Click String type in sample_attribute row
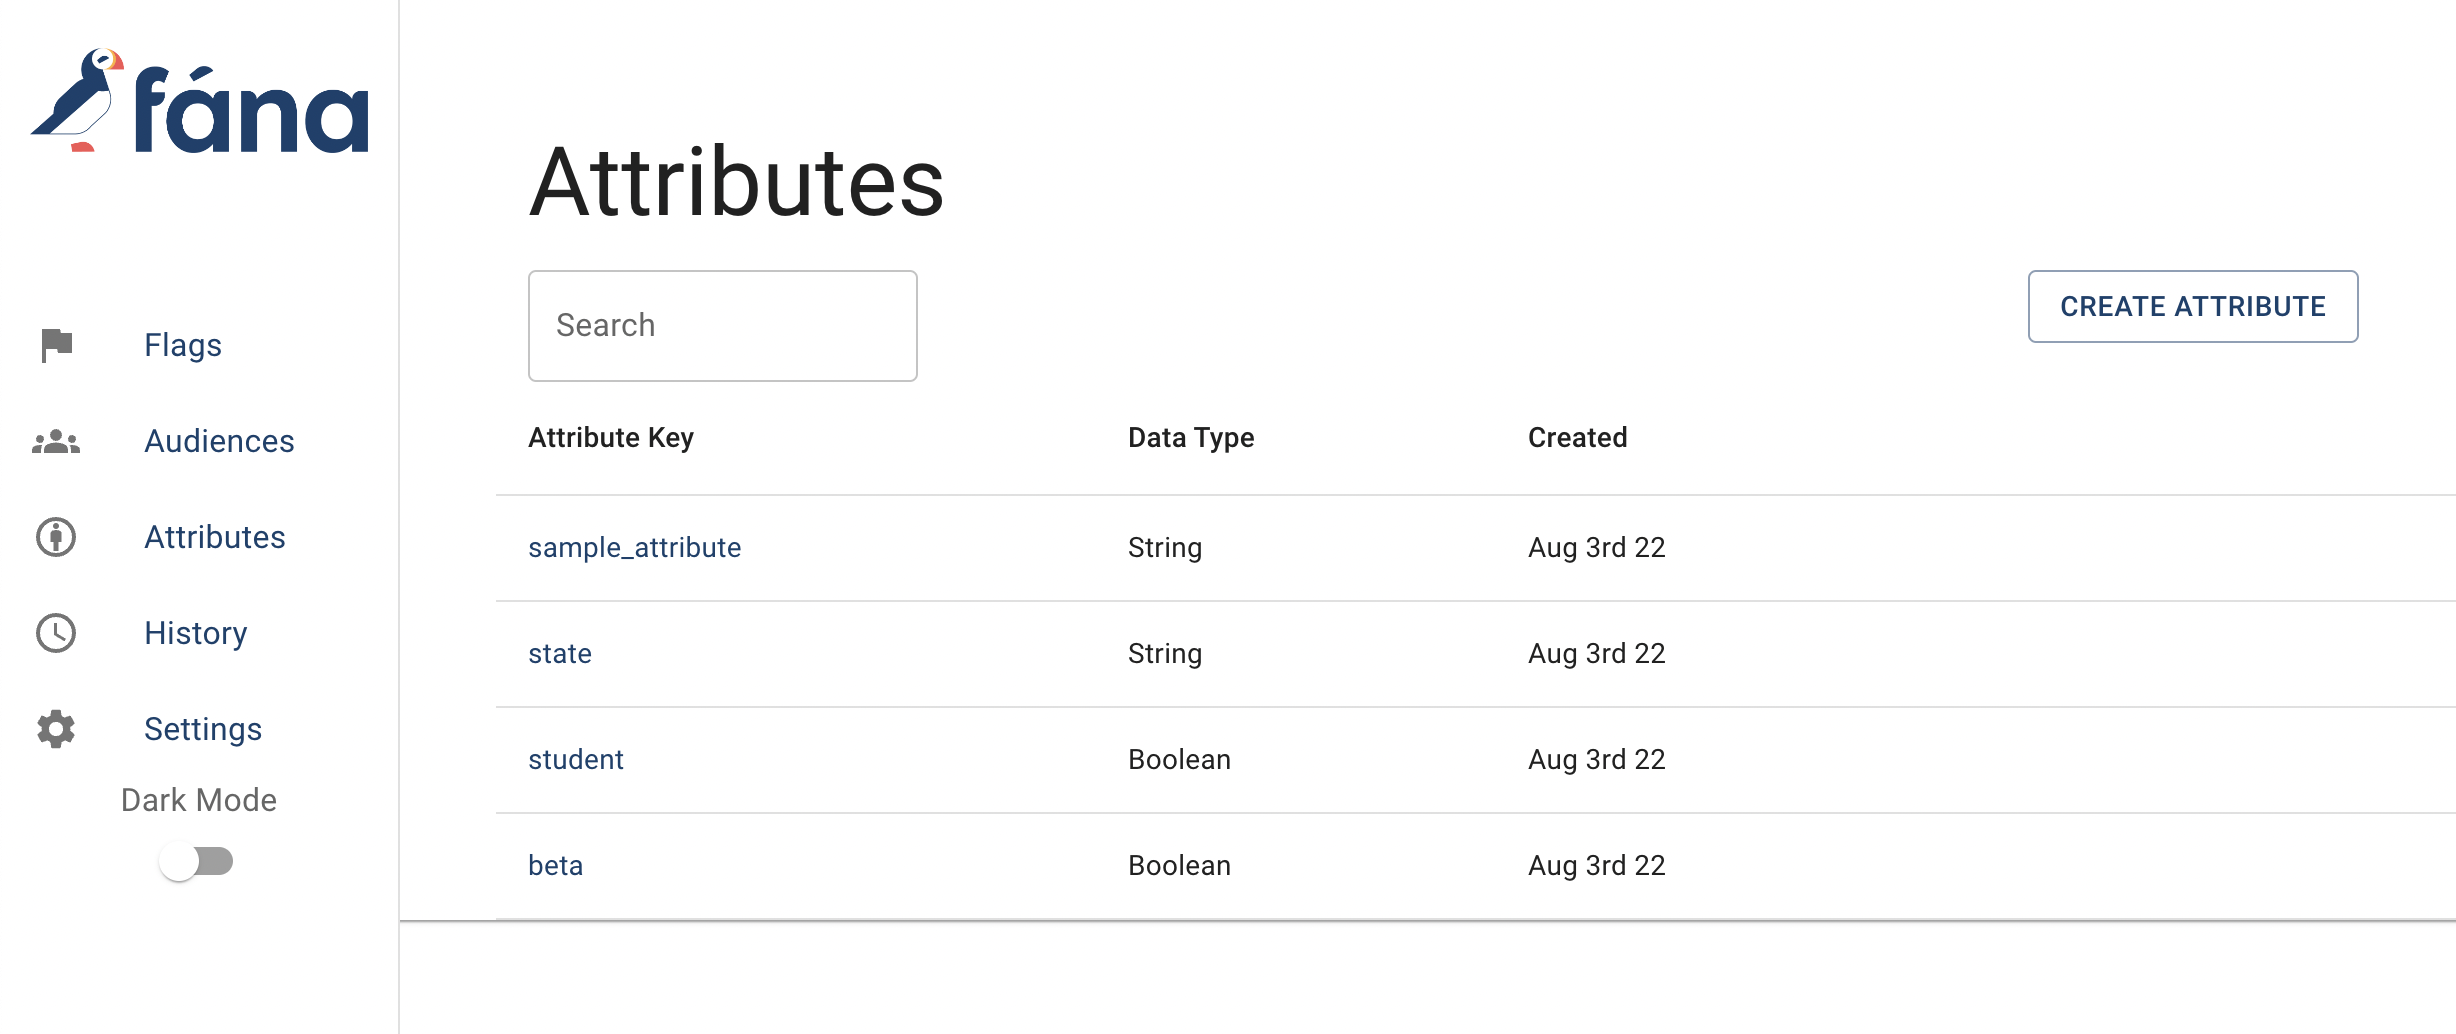The width and height of the screenshot is (2456, 1034). click(x=1165, y=548)
